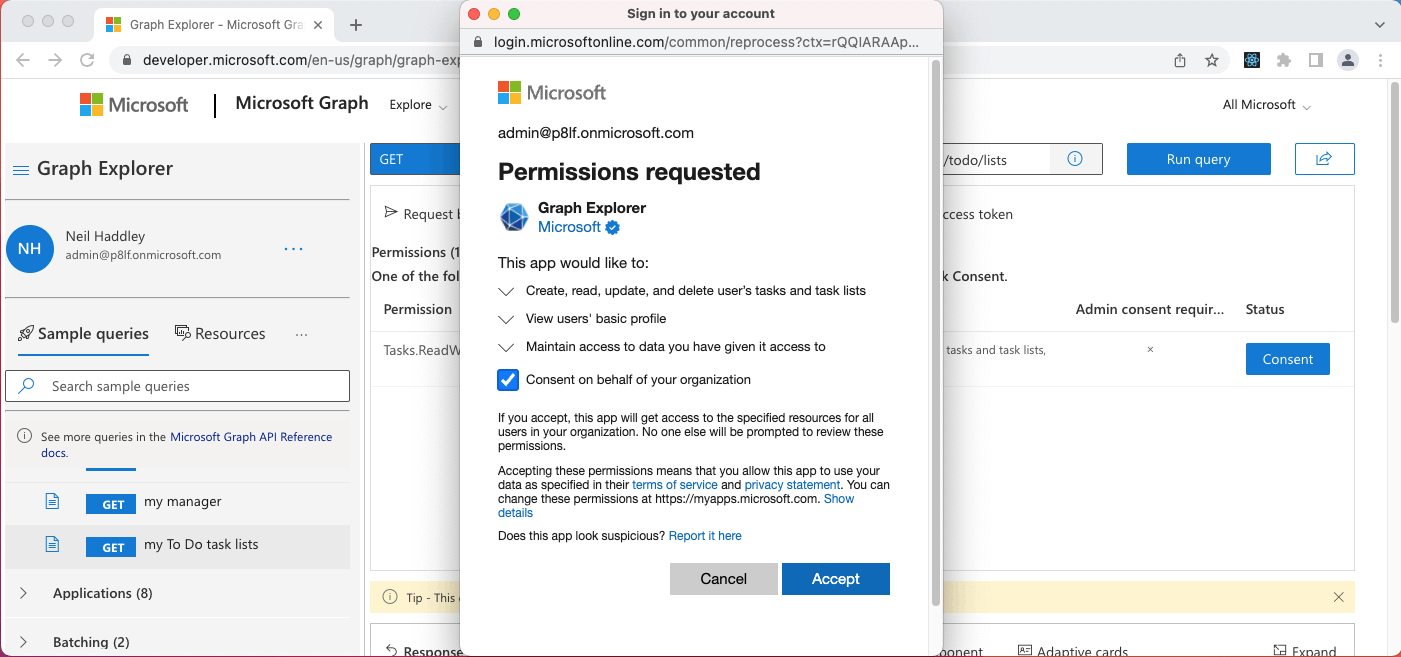Open the Chrome profile avatar icon
This screenshot has height=657, width=1401.
(1348, 60)
